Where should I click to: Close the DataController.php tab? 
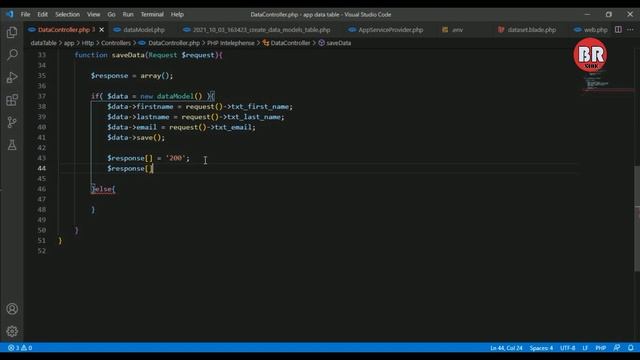(102, 30)
